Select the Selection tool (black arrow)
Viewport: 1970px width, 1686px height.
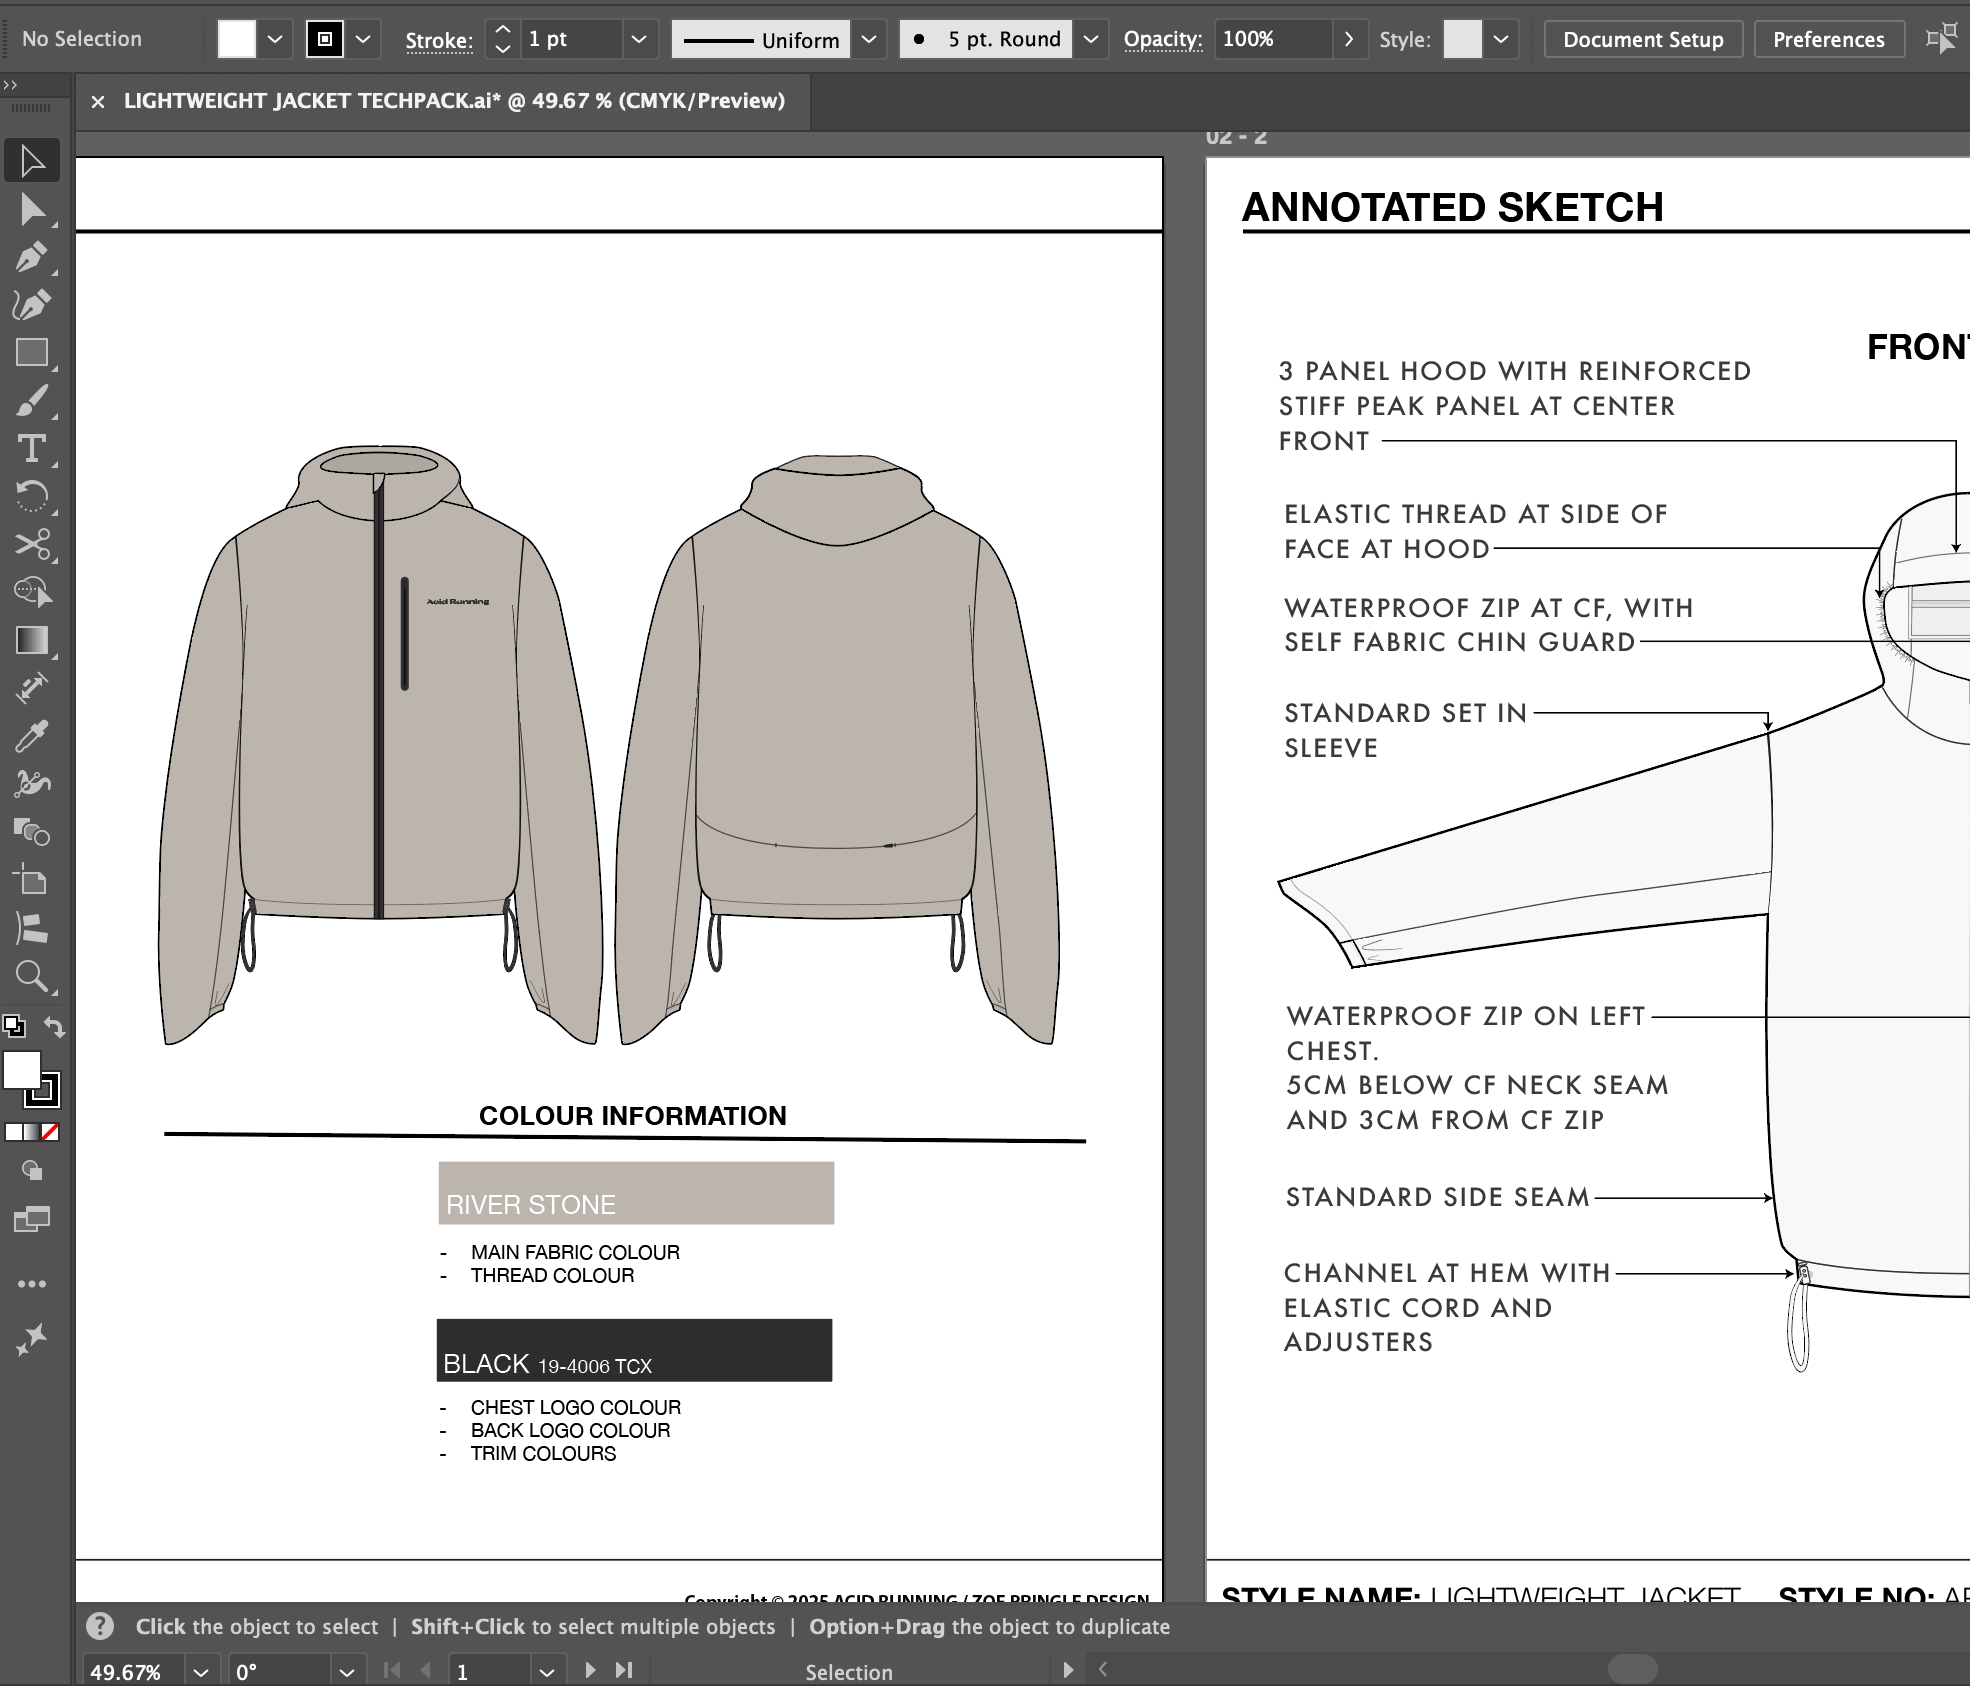click(x=32, y=161)
